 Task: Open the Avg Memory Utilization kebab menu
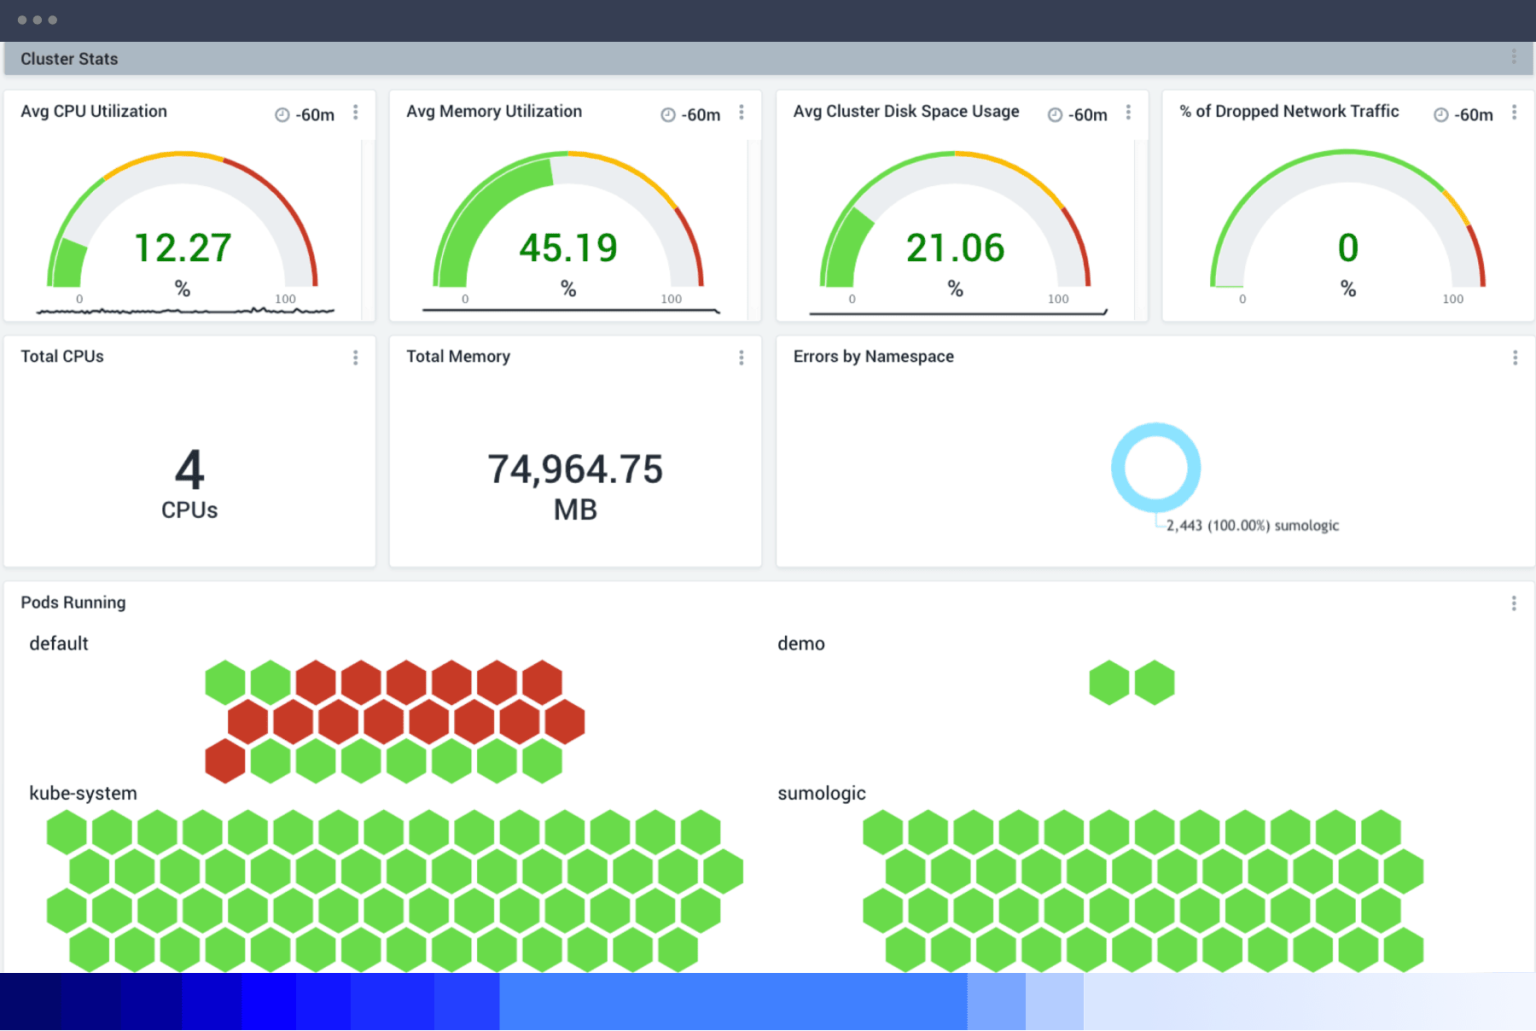(x=741, y=113)
